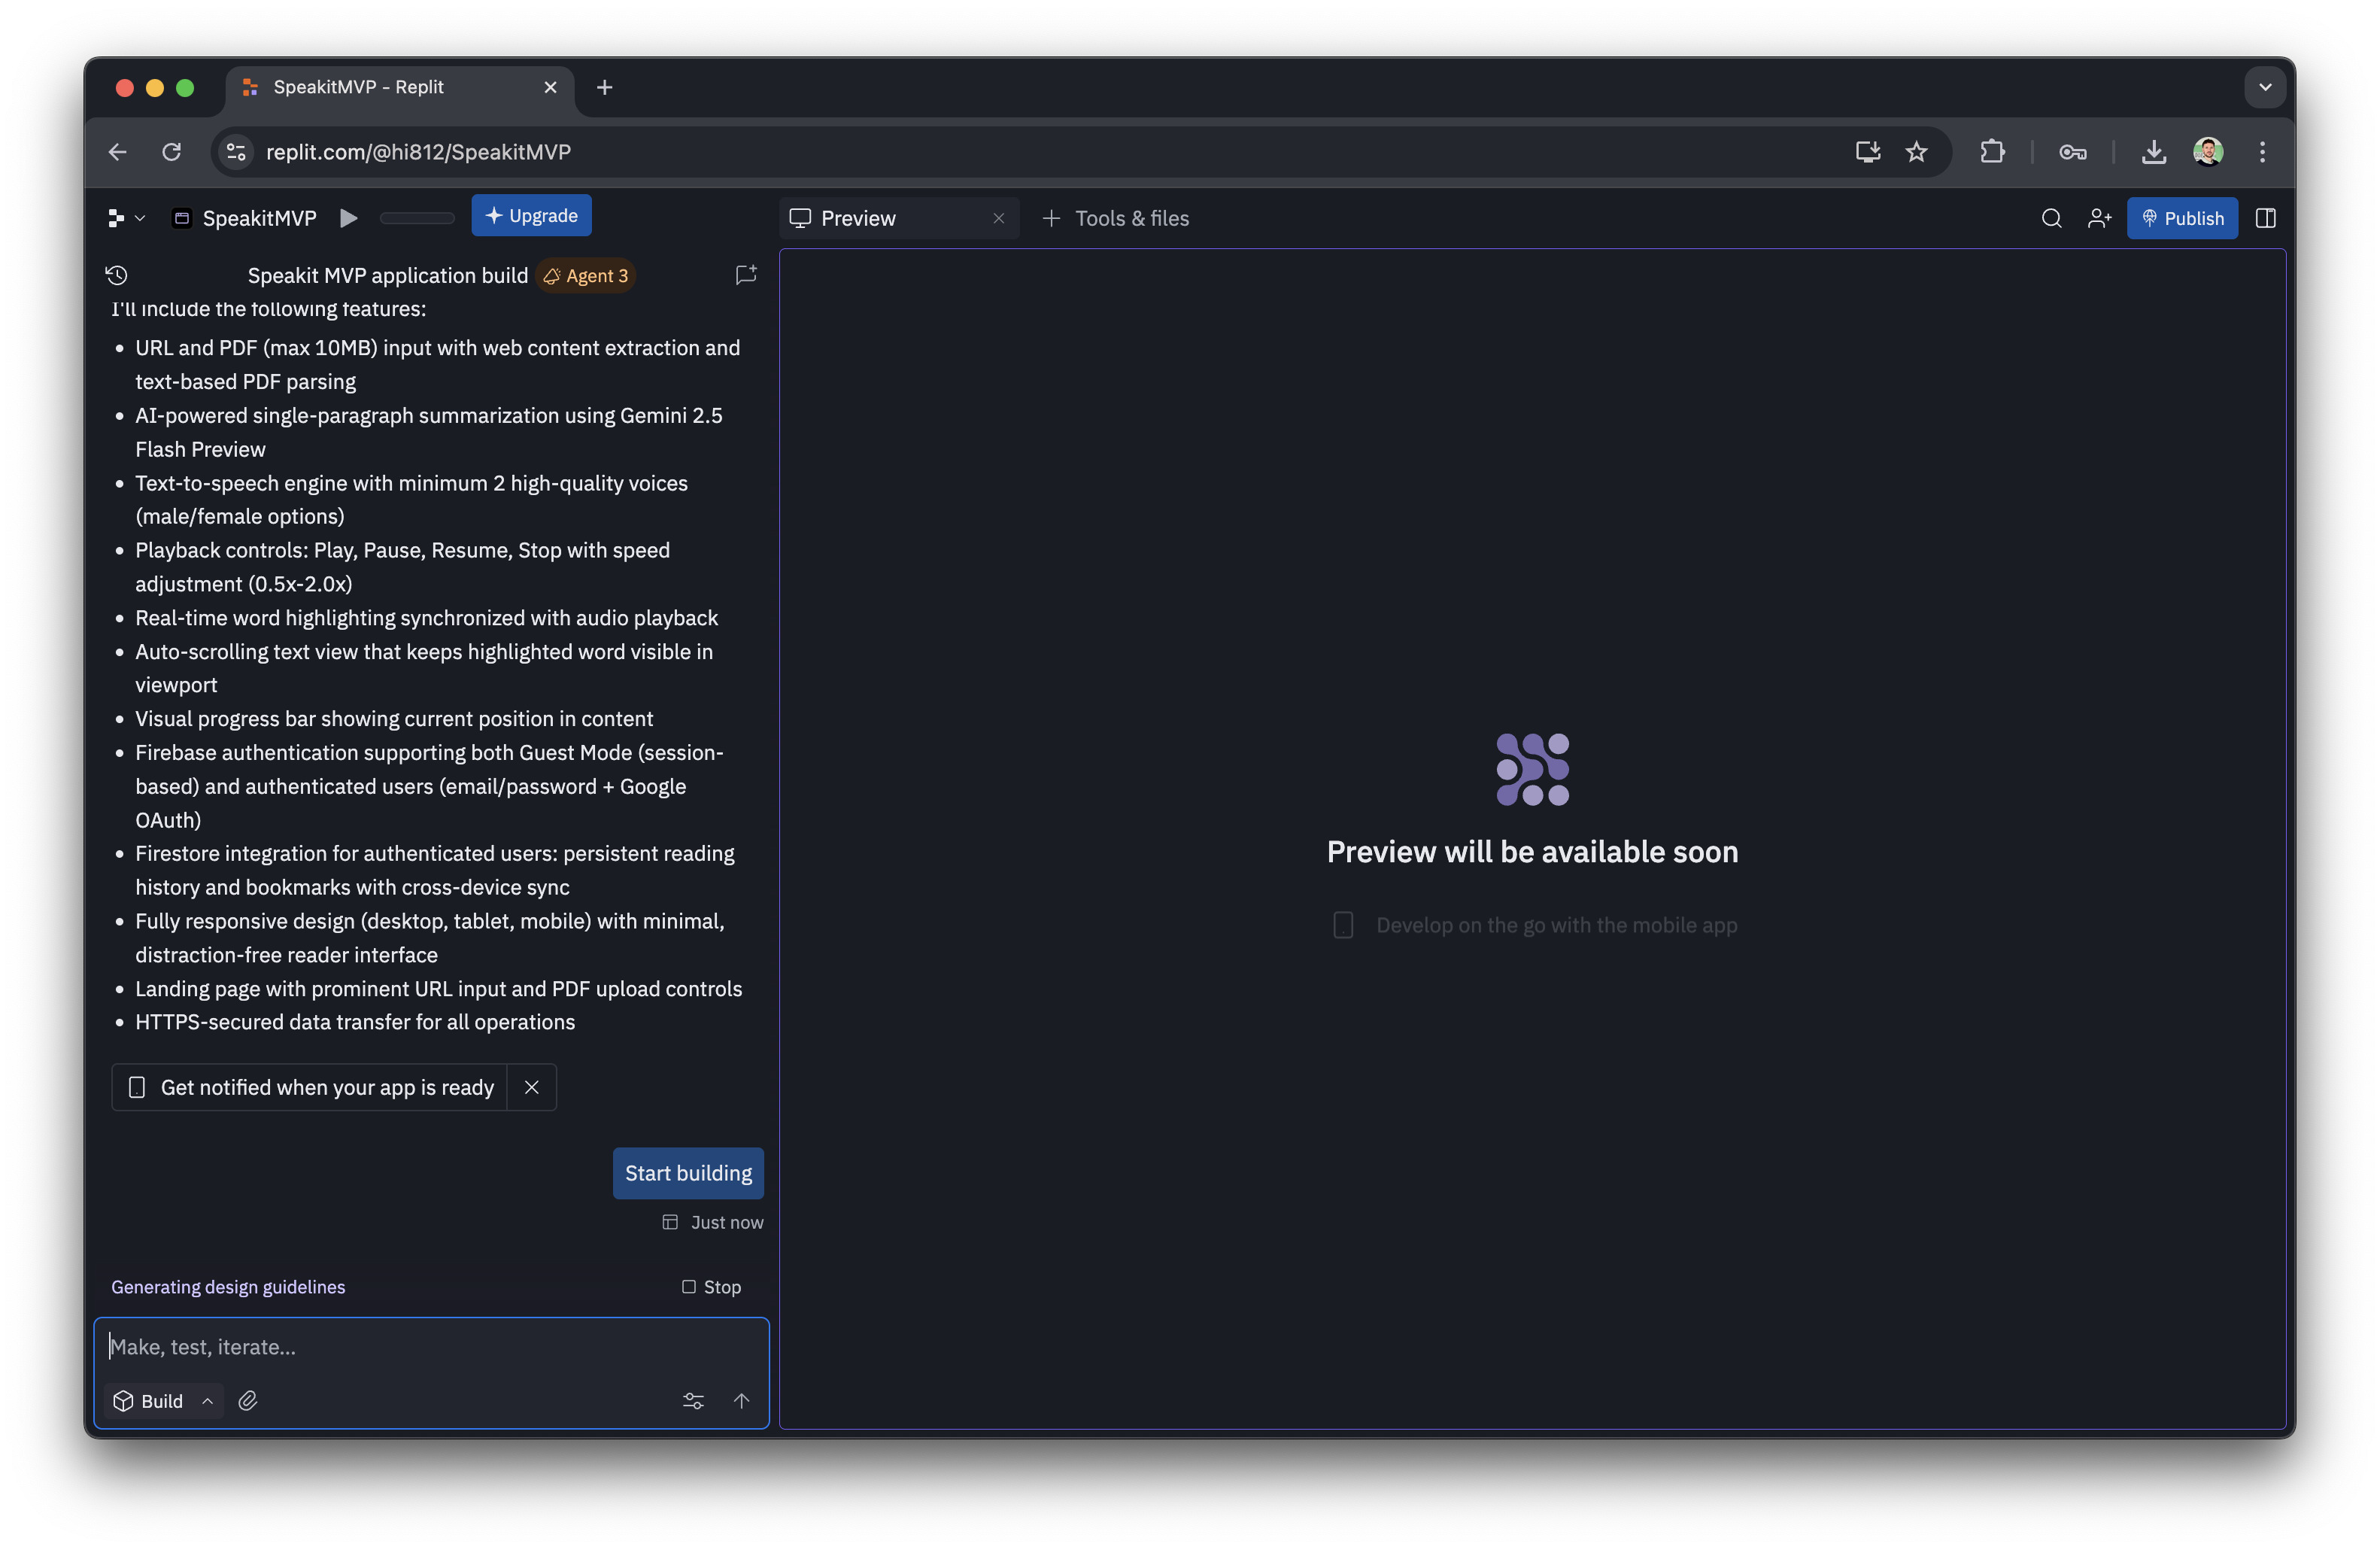Screen dimensions: 2380x1550
Task: Stop the agent generation
Action: (711, 1287)
